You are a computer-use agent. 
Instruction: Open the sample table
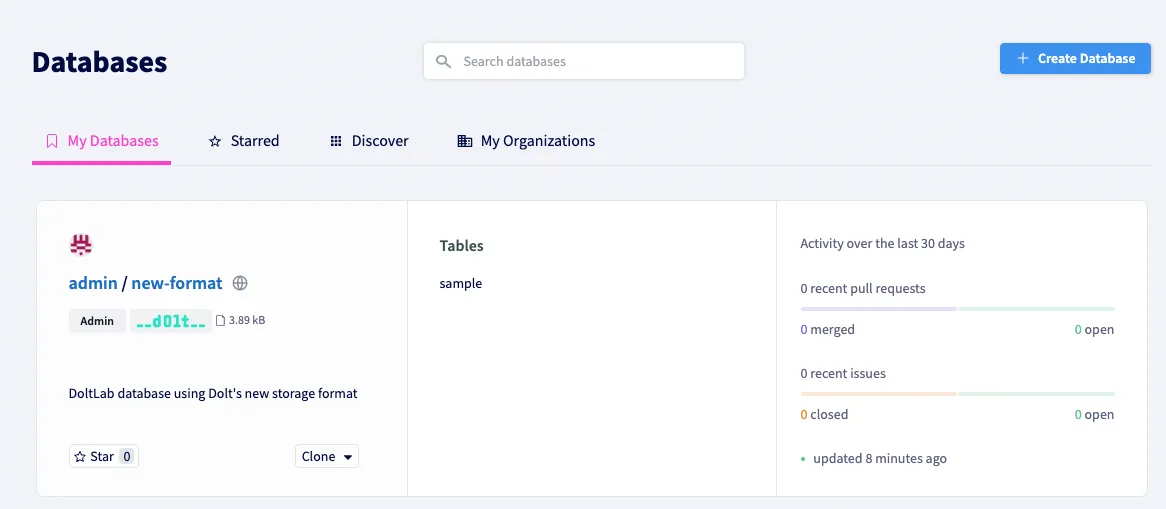[461, 284]
